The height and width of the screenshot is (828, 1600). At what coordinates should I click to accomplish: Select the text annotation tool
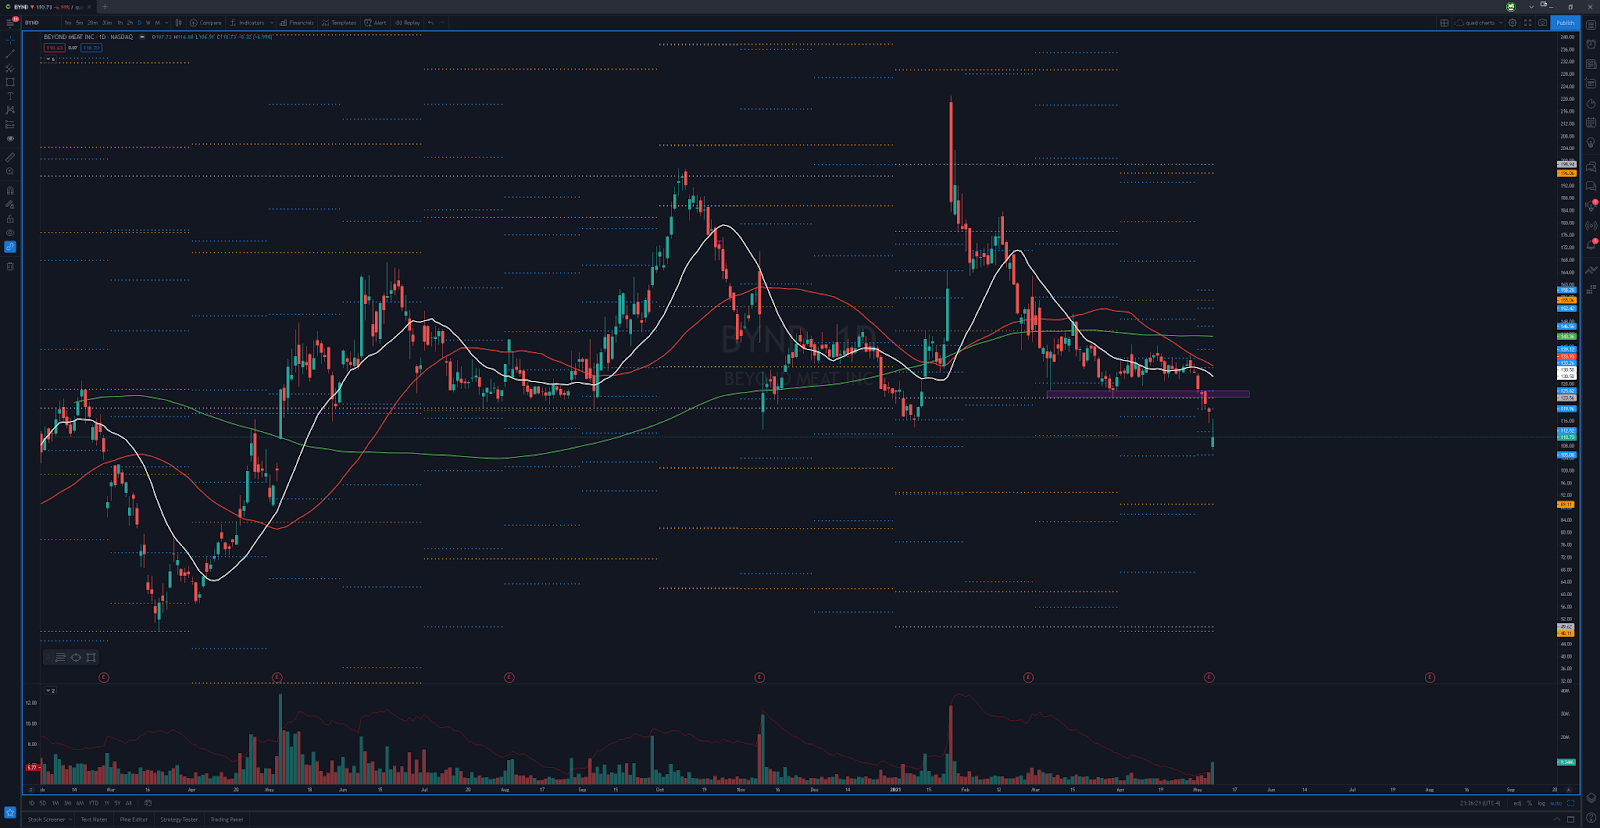10,96
